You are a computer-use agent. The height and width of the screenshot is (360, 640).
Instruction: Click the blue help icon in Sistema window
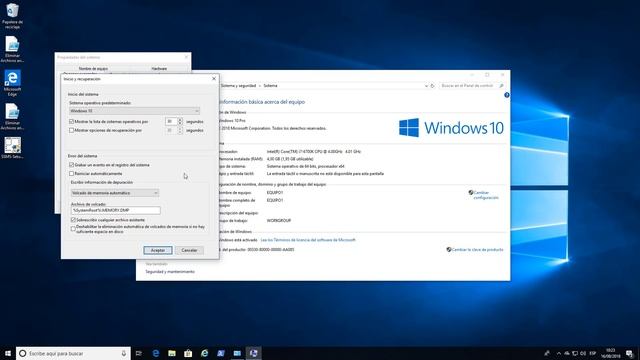pos(507,95)
